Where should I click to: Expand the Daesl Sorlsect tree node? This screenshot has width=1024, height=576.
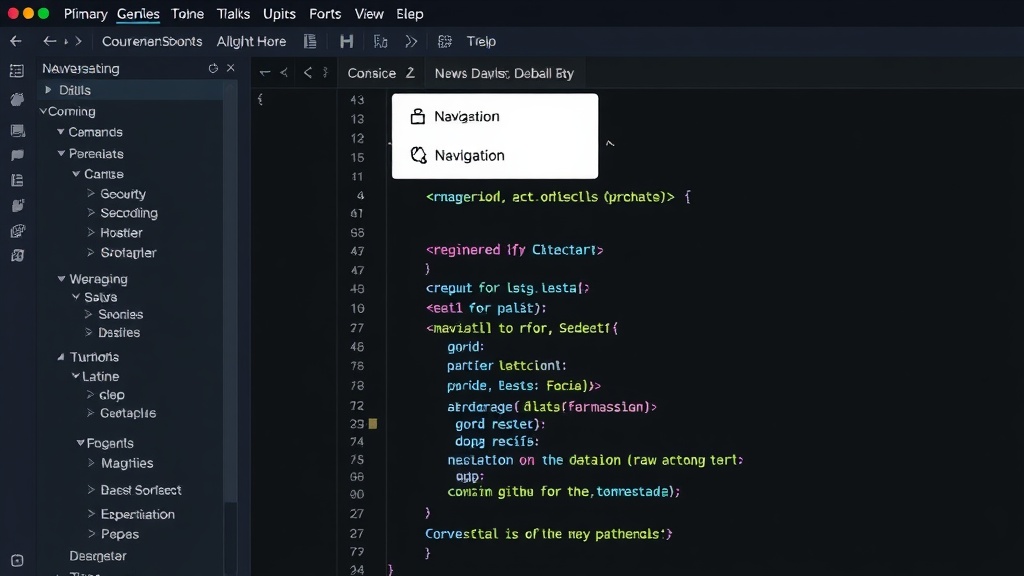(x=91, y=490)
